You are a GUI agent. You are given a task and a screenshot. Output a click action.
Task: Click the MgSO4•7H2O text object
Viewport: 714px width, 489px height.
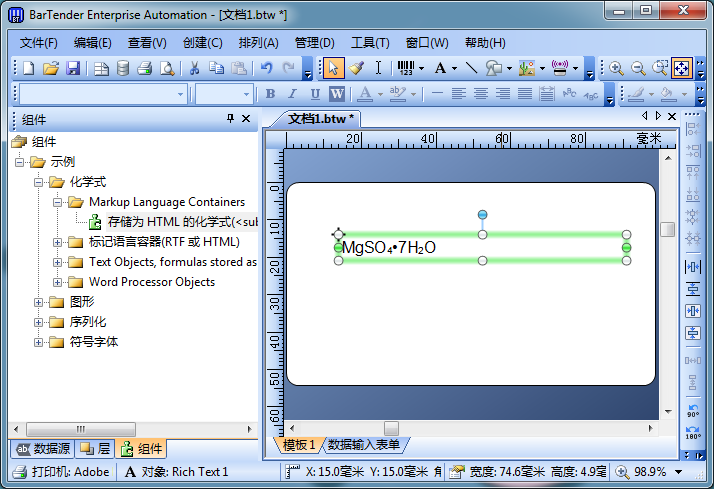(388, 248)
